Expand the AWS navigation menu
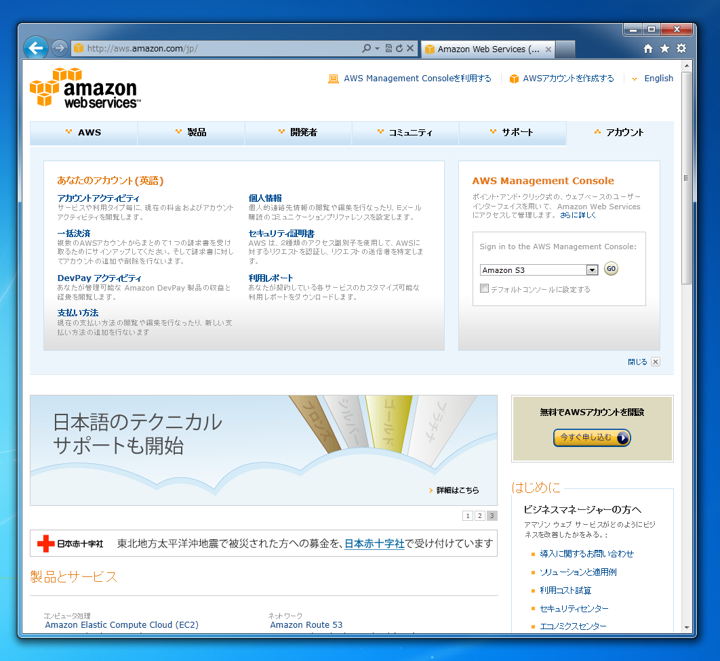 click(x=84, y=133)
